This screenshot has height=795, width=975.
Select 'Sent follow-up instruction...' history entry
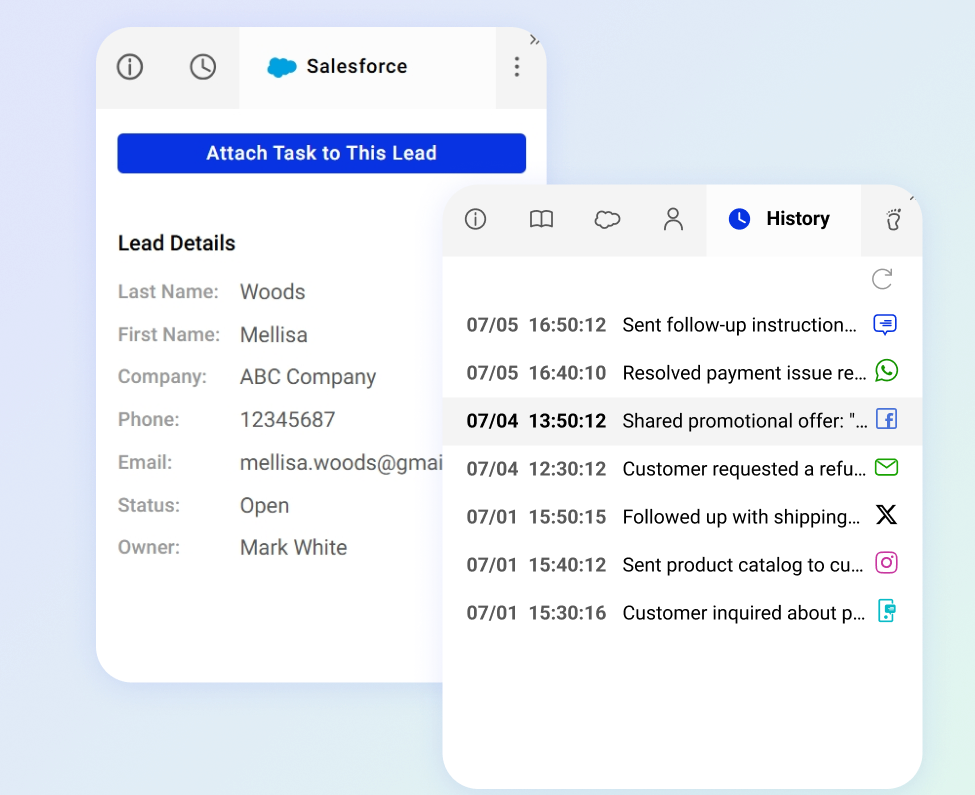pos(682,325)
